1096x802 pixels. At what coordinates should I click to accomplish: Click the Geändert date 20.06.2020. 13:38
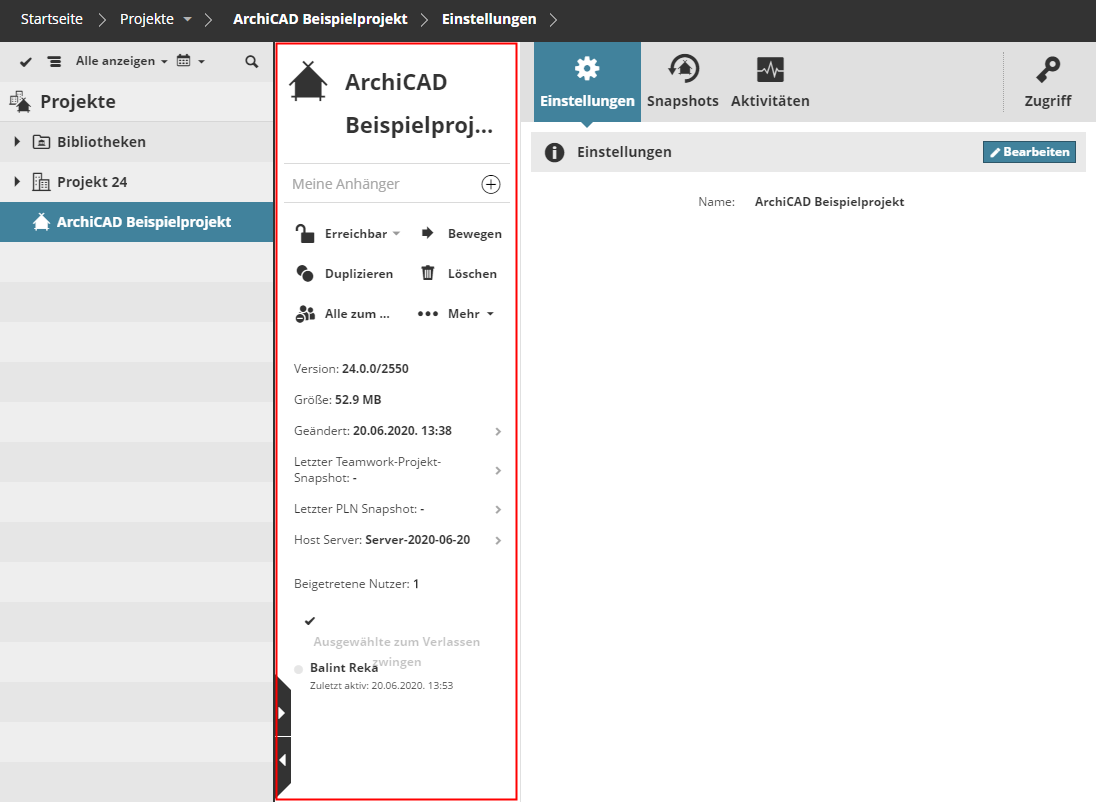tap(402, 431)
